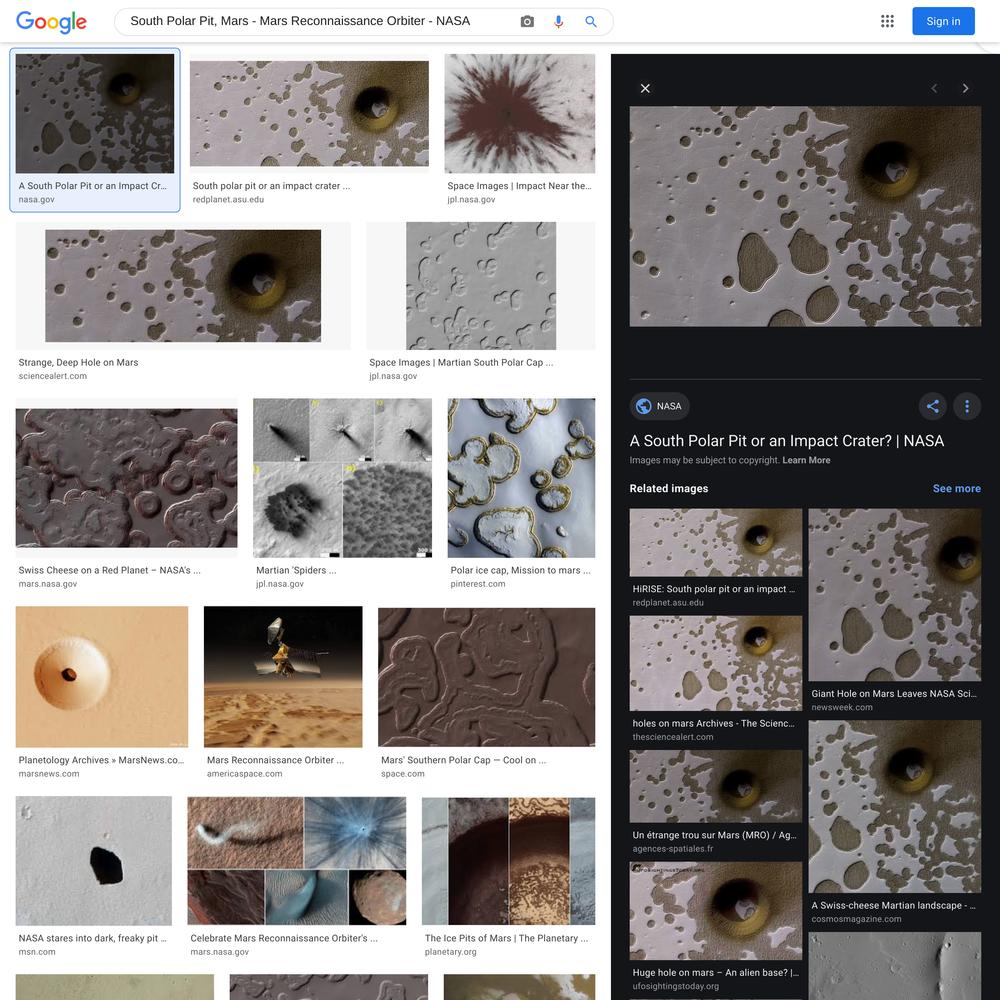
Task: Click the search query input field
Action: point(319,21)
